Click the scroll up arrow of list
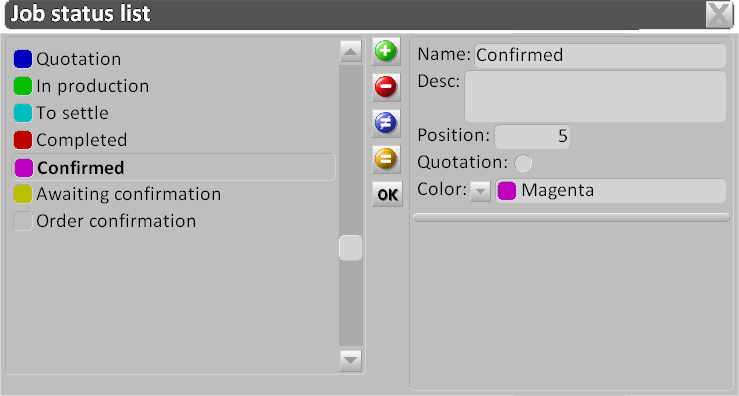The width and height of the screenshot is (739, 396). click(x=351, y=51)
